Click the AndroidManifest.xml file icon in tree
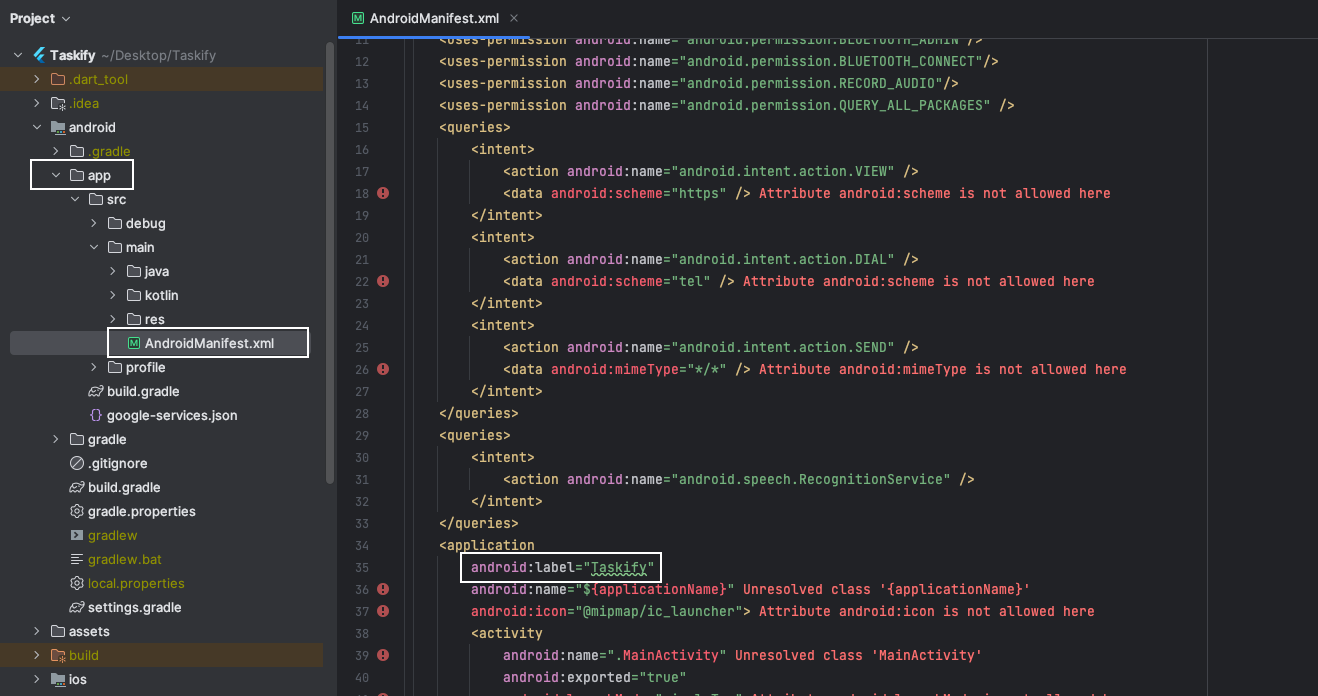This screenshot has height=696, width=1318. (x=134, y=343)
